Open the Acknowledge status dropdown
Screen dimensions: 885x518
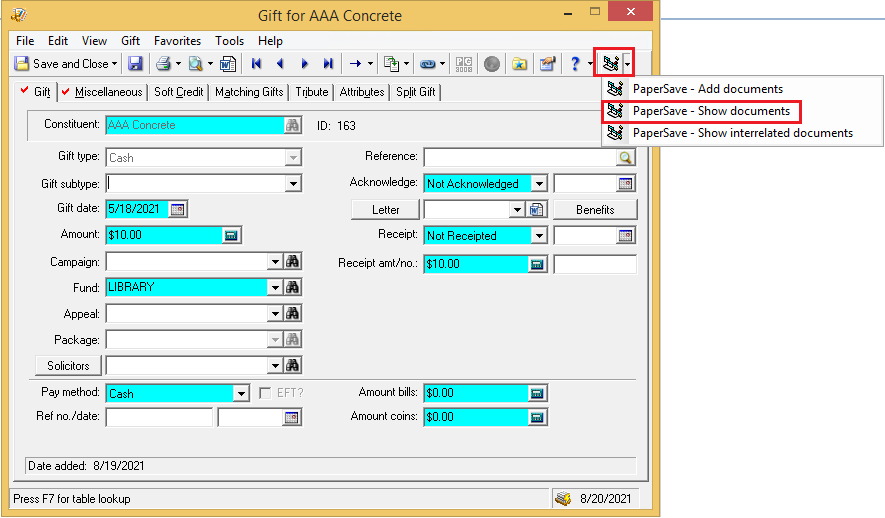point(539,184)
